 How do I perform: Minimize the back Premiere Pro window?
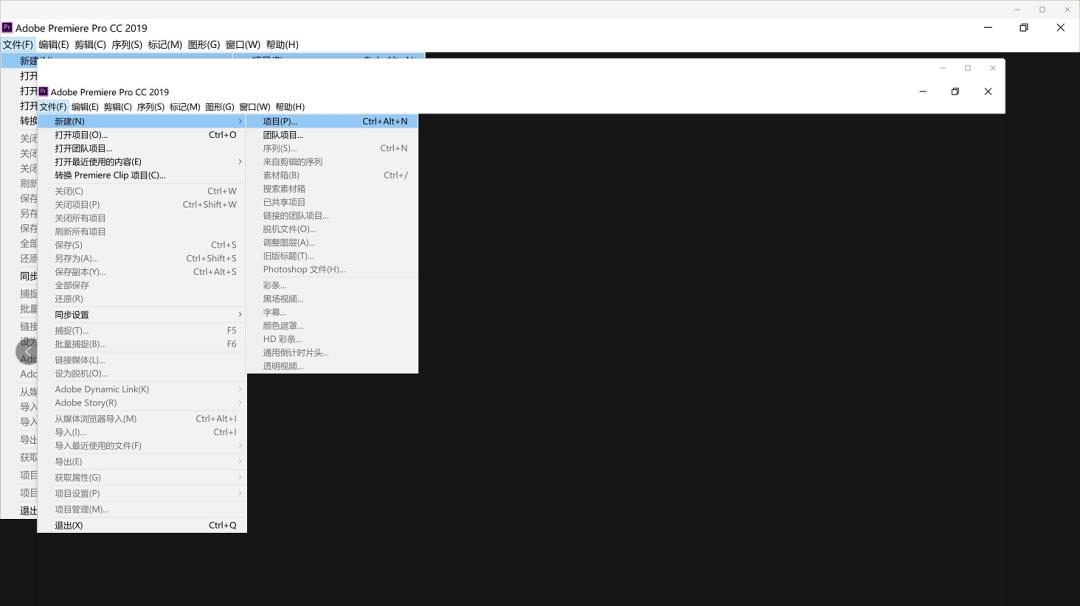(x=988, y=28)
